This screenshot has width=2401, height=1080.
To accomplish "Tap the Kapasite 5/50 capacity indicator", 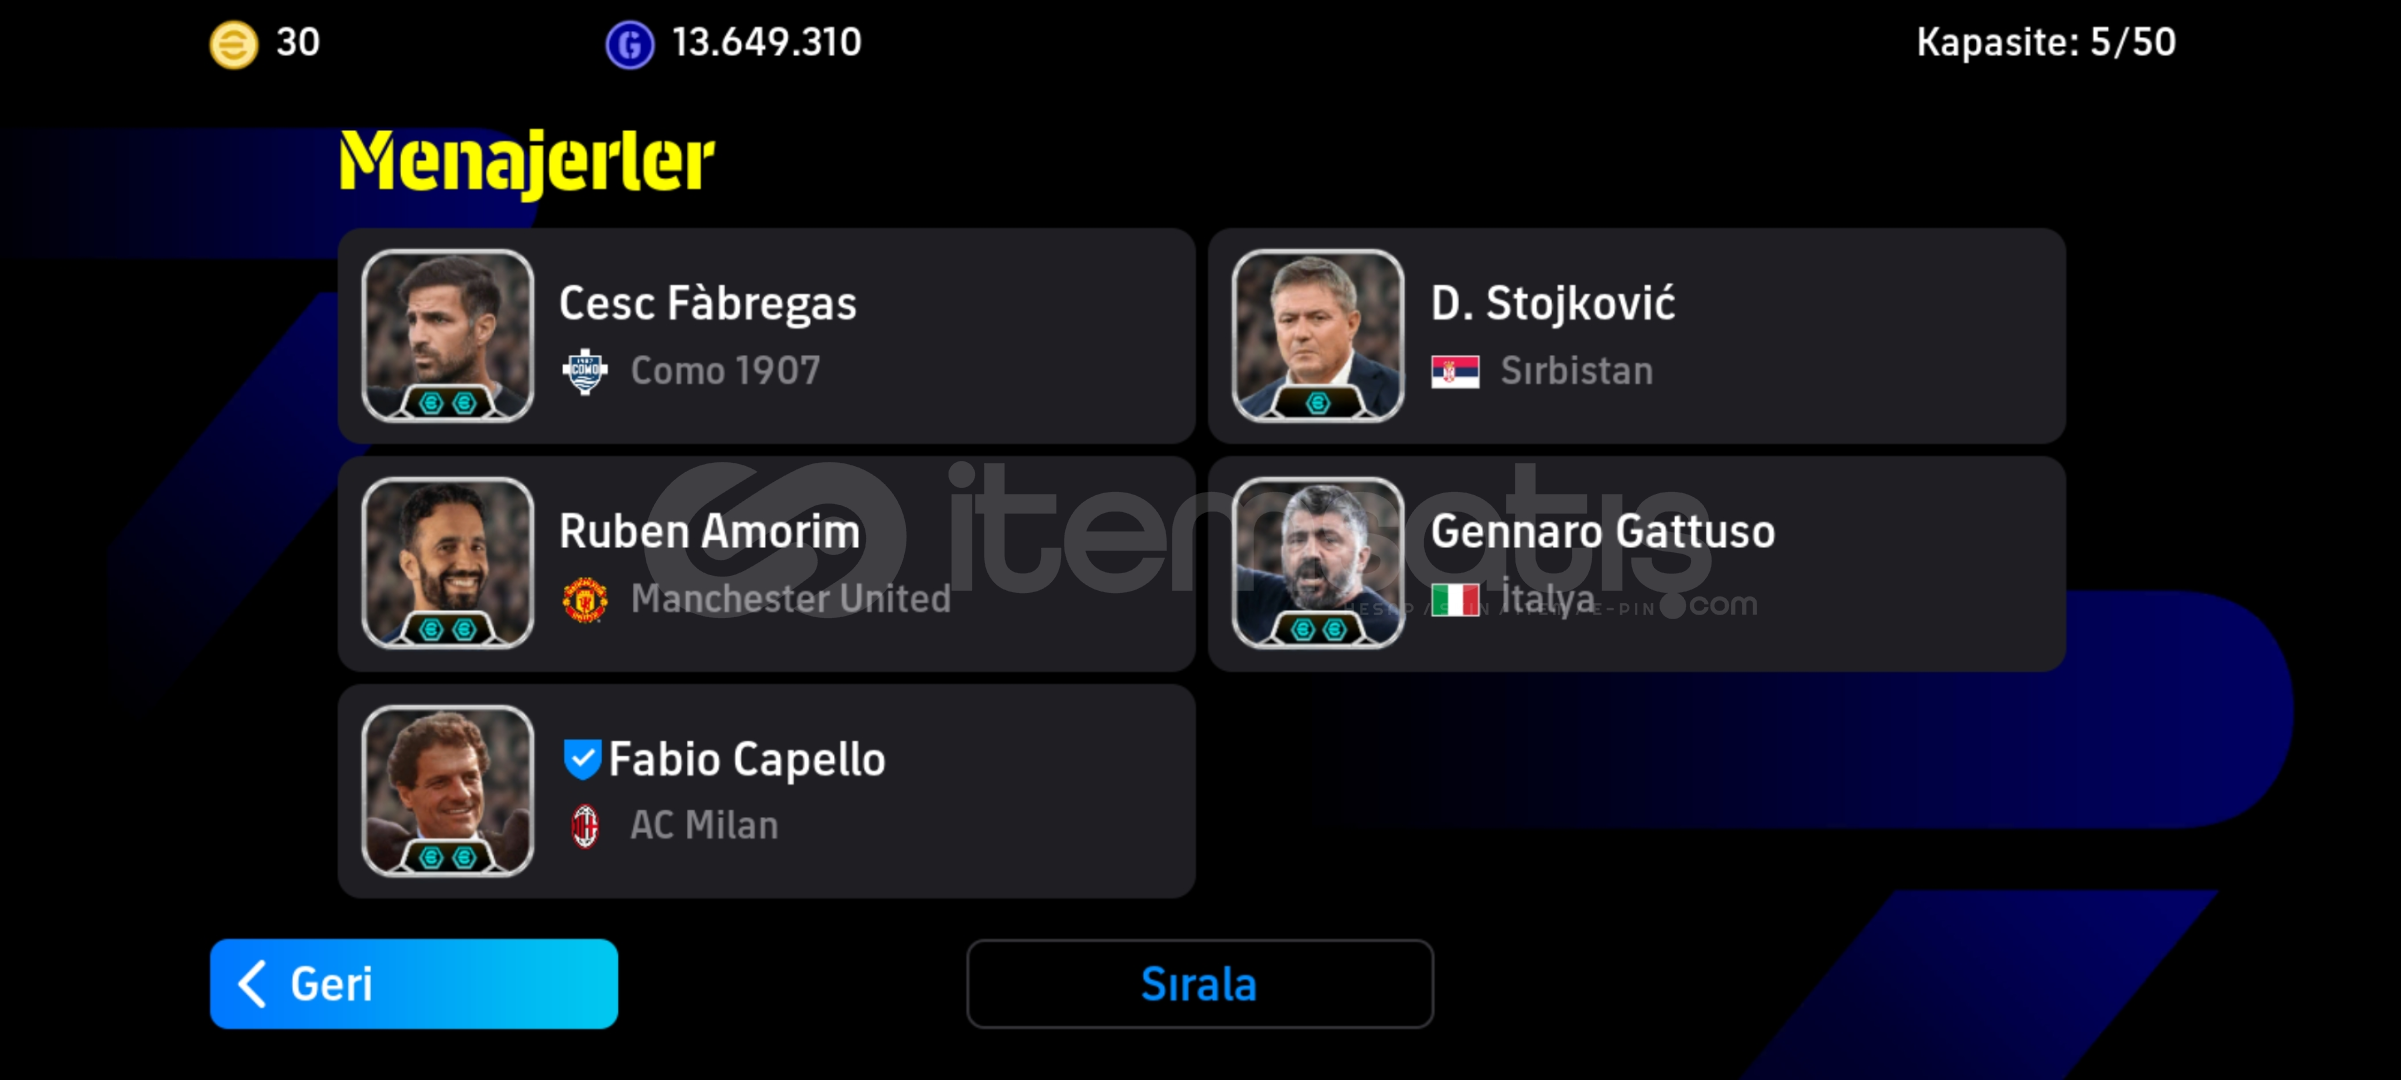I will (x=2046, y=42).
